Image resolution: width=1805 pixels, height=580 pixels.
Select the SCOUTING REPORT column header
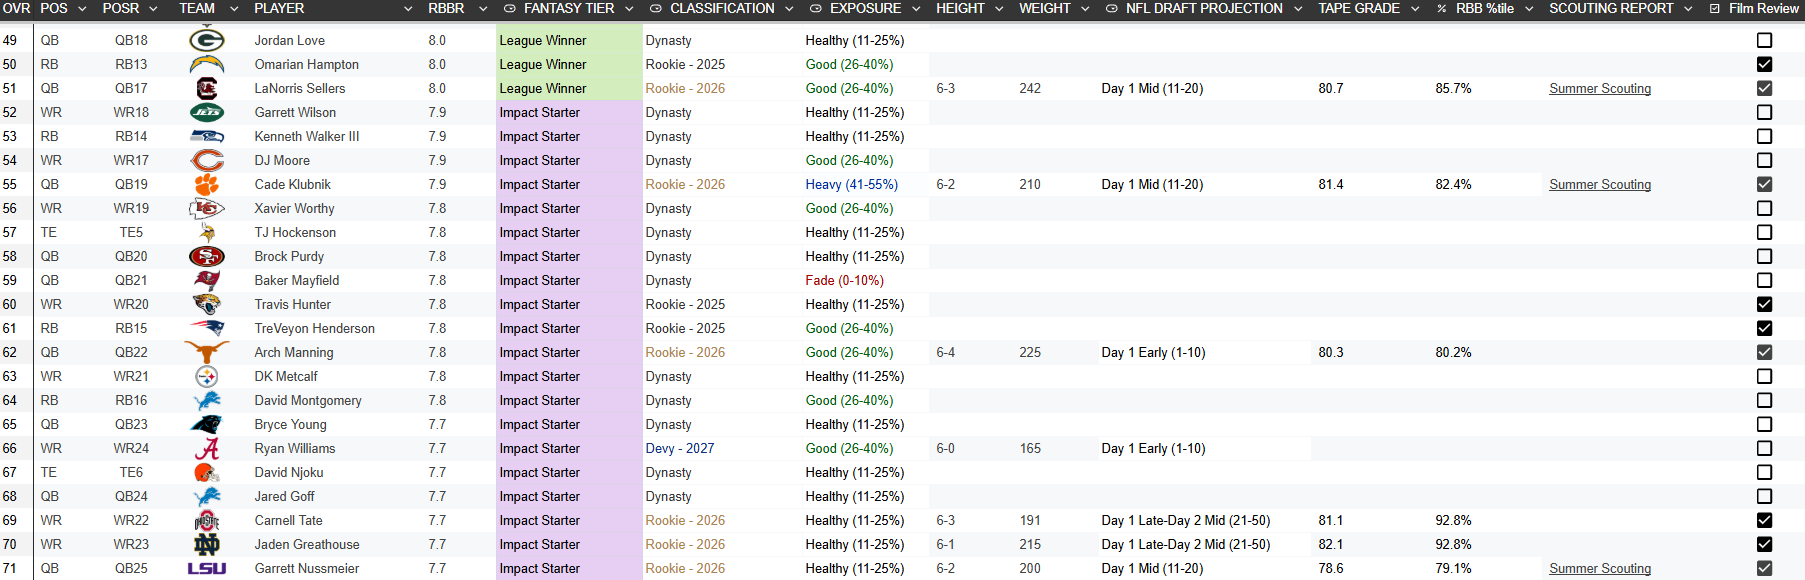(1611, 8)
